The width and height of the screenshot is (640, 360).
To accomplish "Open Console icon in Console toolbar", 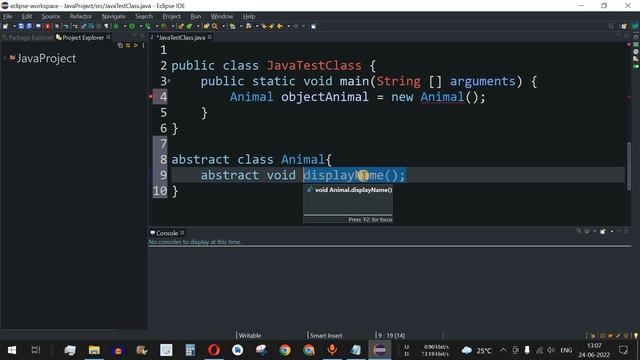I will coord(603,231).
